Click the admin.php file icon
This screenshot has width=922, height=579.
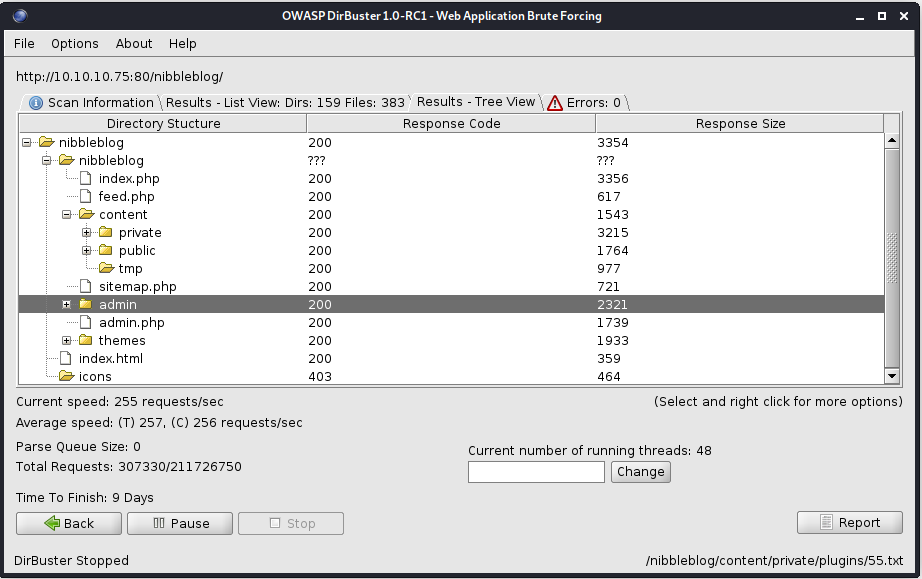(x=86, y=323)
